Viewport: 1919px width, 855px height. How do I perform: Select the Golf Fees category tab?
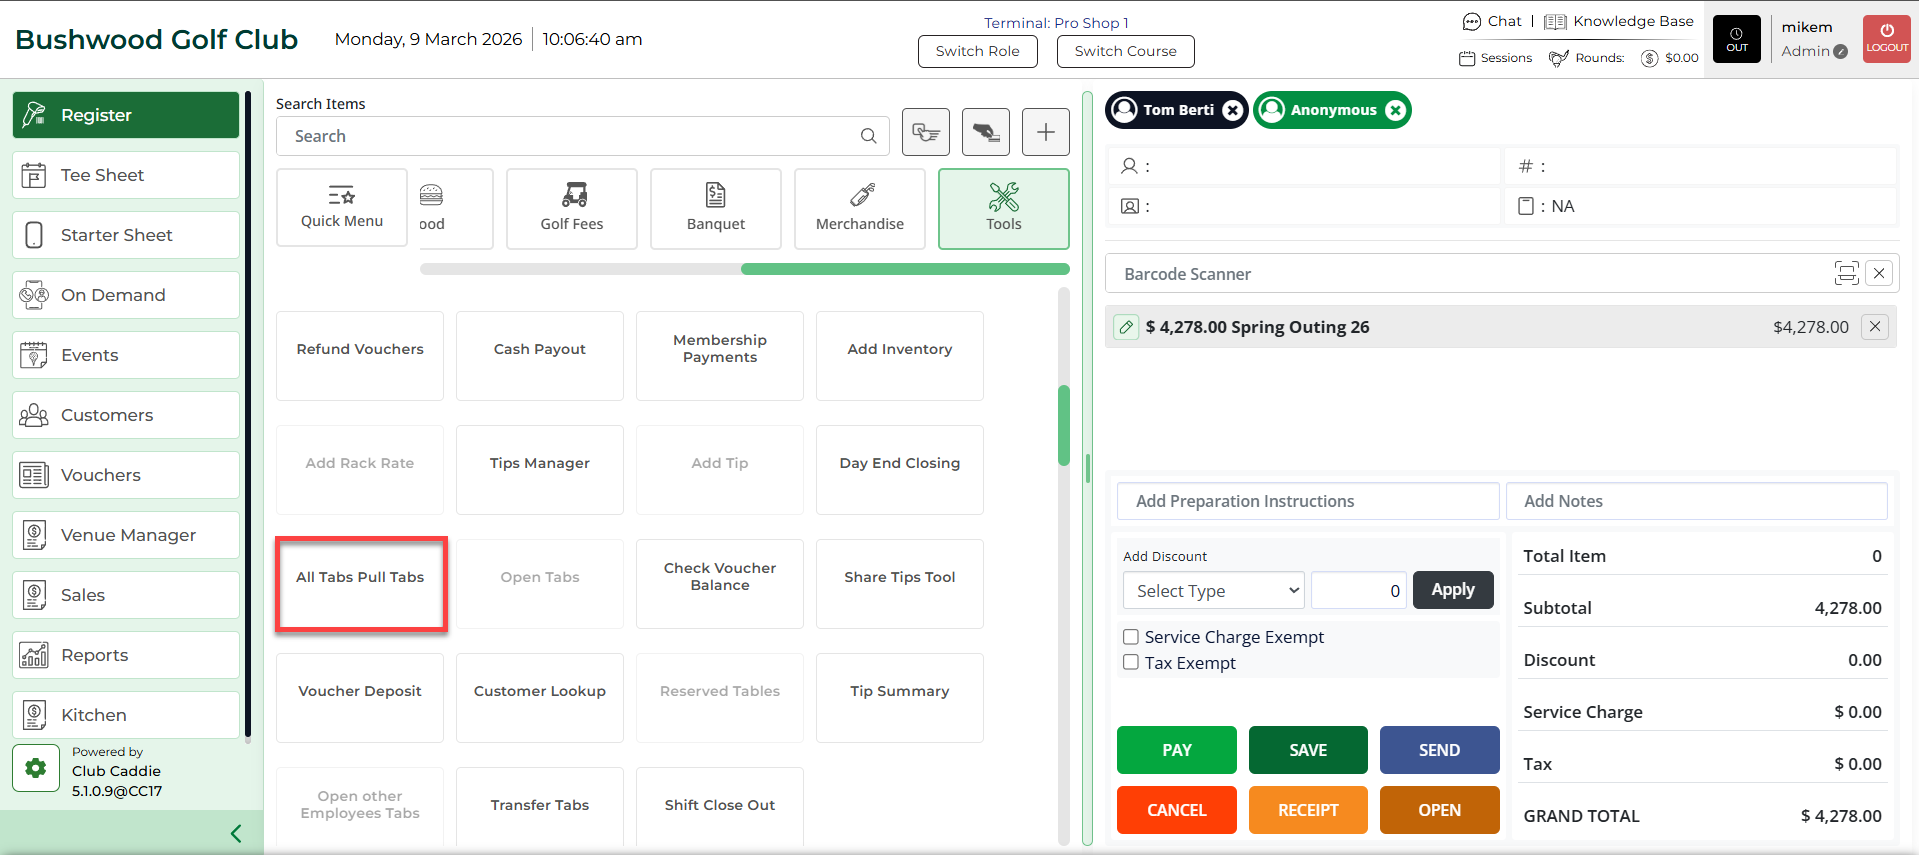pyautogui.click(x=571, y=208)
